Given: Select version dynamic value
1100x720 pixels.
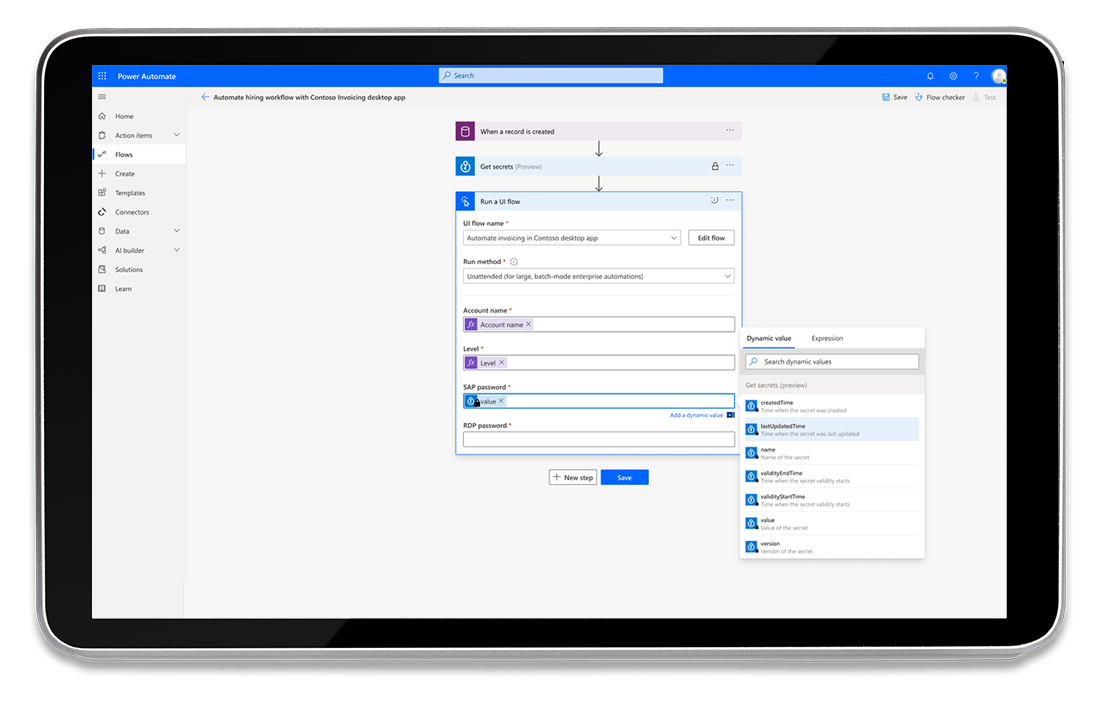Looking at the screenshot, I should pos(832,547).
